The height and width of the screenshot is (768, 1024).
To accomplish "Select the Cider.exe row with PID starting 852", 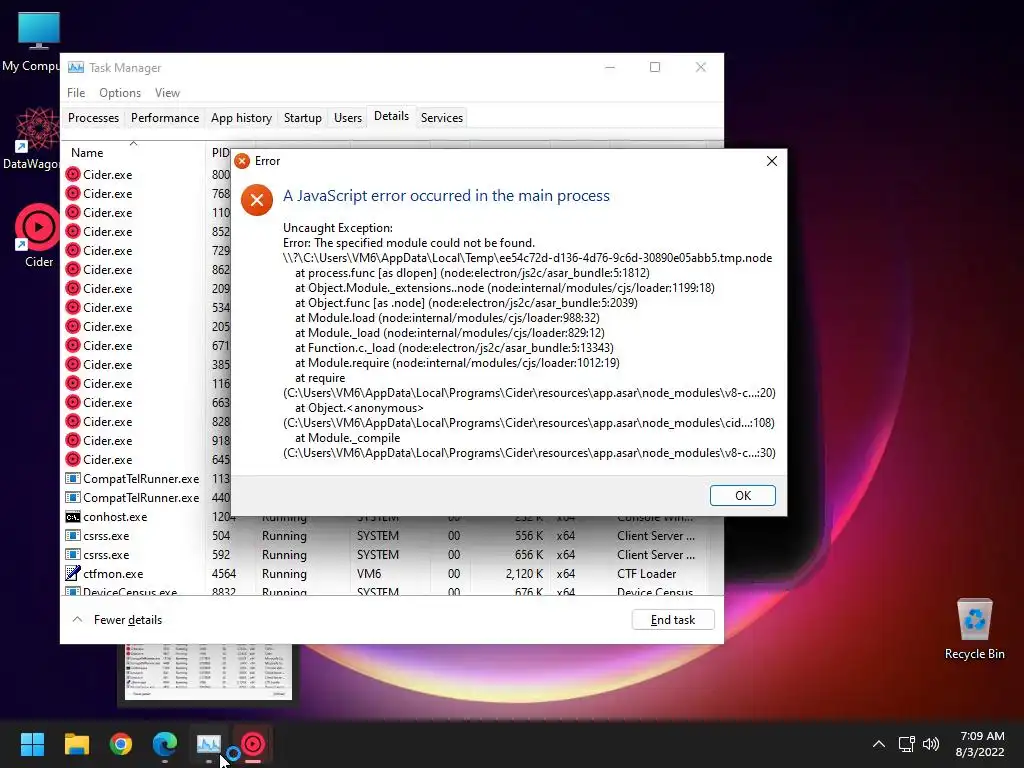I will pos(148,231).
